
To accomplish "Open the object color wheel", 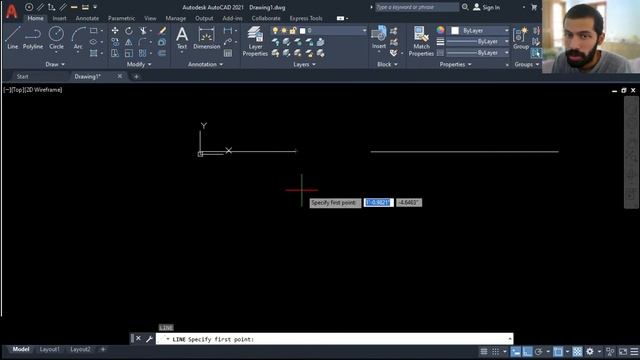I will [x=440, y=30].
